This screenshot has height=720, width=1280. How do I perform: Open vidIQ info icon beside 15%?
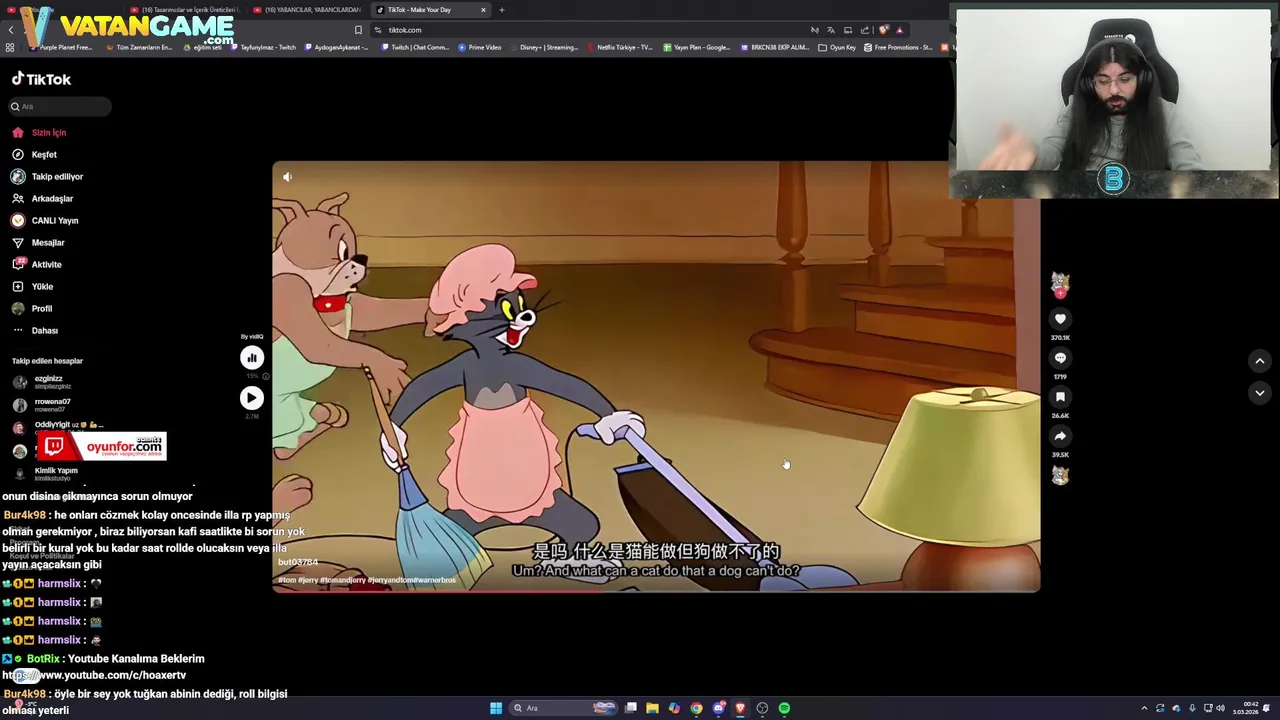pos(265,377)
